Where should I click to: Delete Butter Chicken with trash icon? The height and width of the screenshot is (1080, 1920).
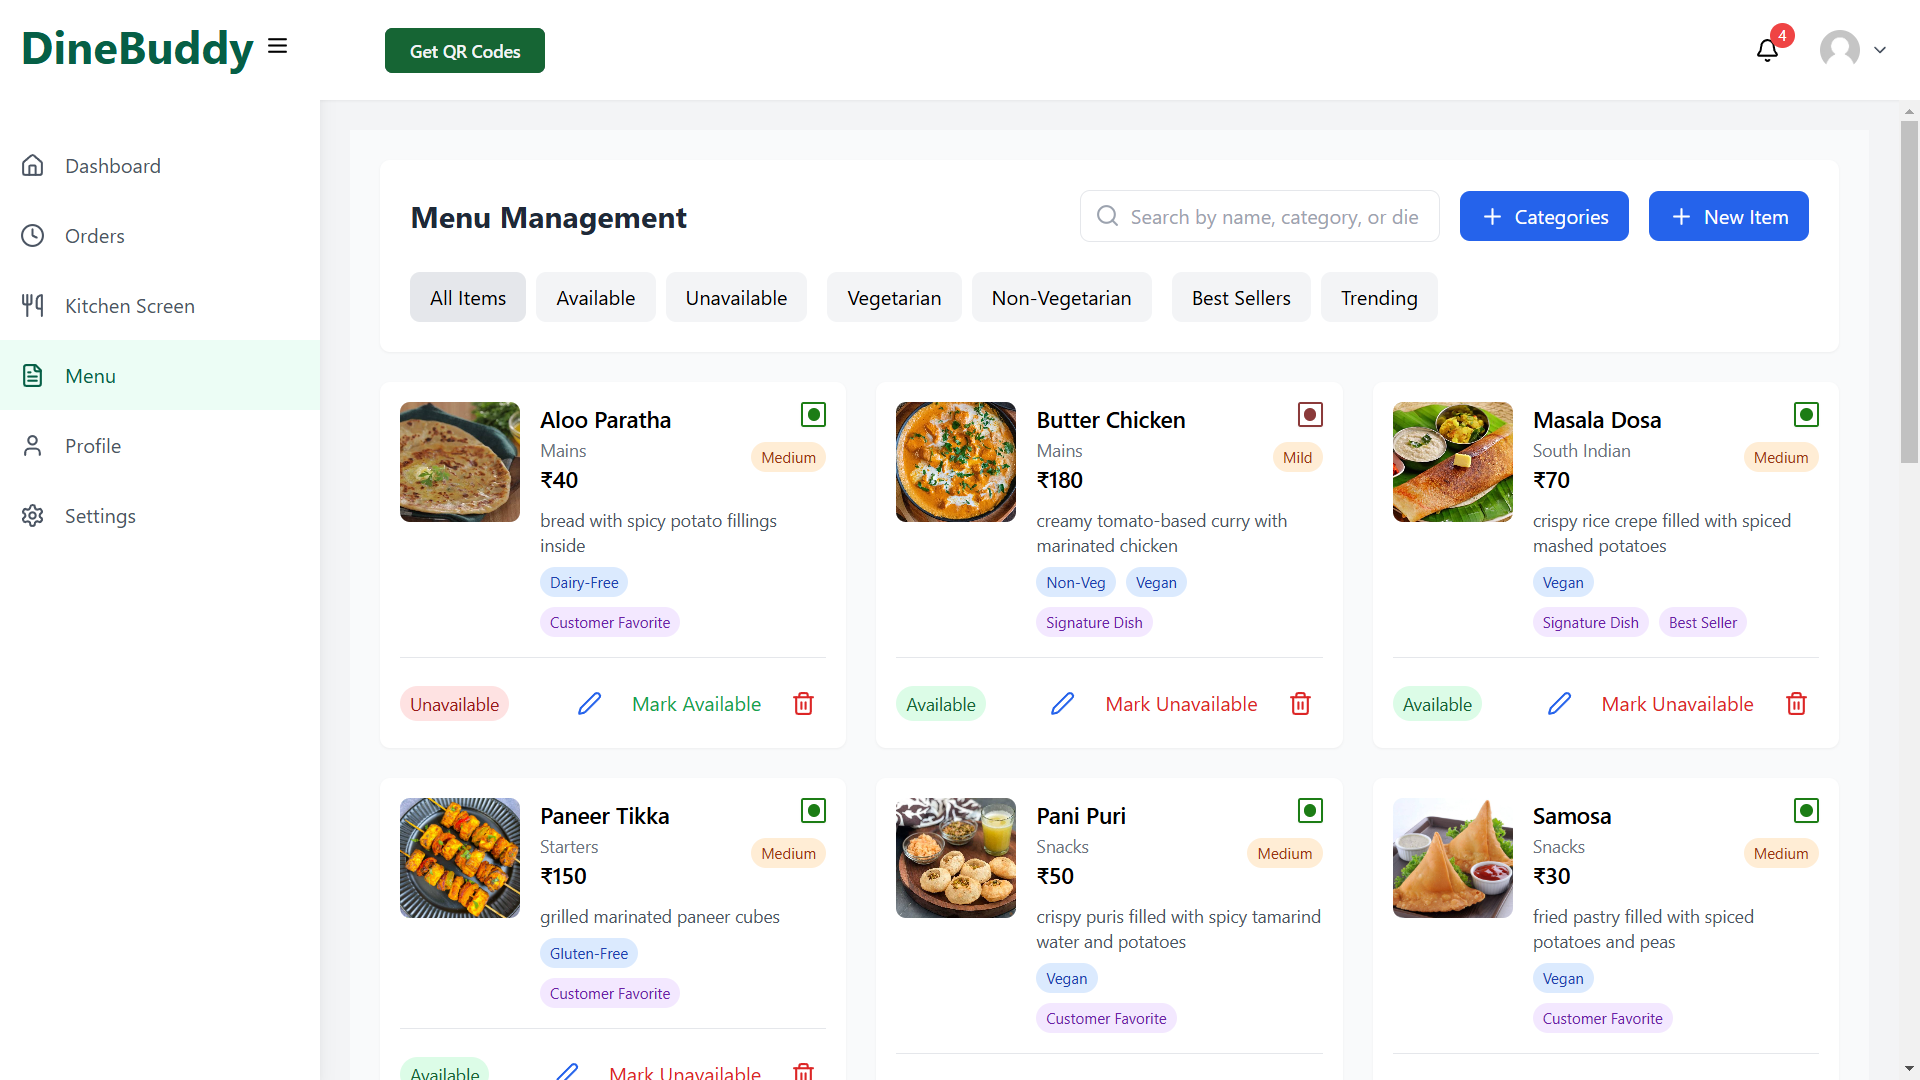tap(1301, 704)
